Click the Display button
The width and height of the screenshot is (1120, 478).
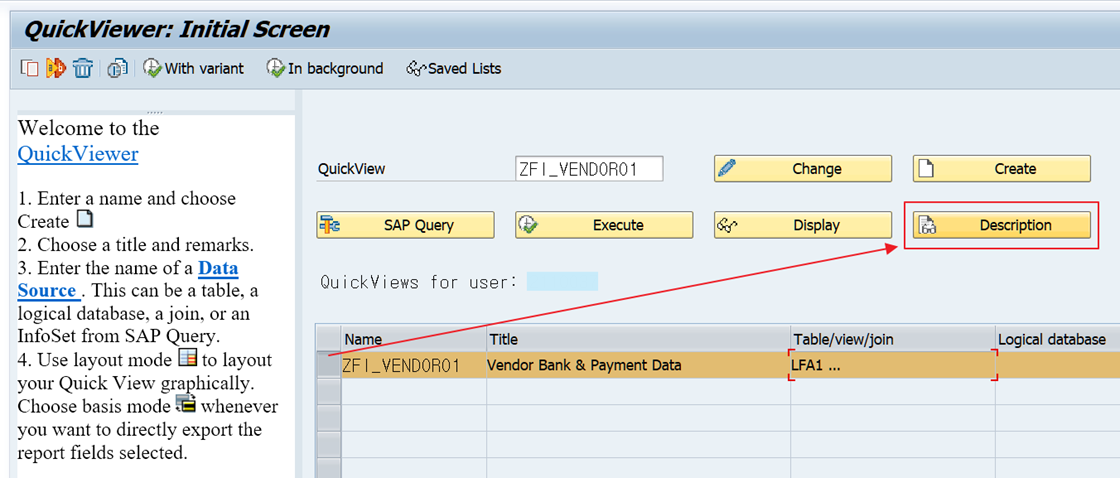pos(803,225)
